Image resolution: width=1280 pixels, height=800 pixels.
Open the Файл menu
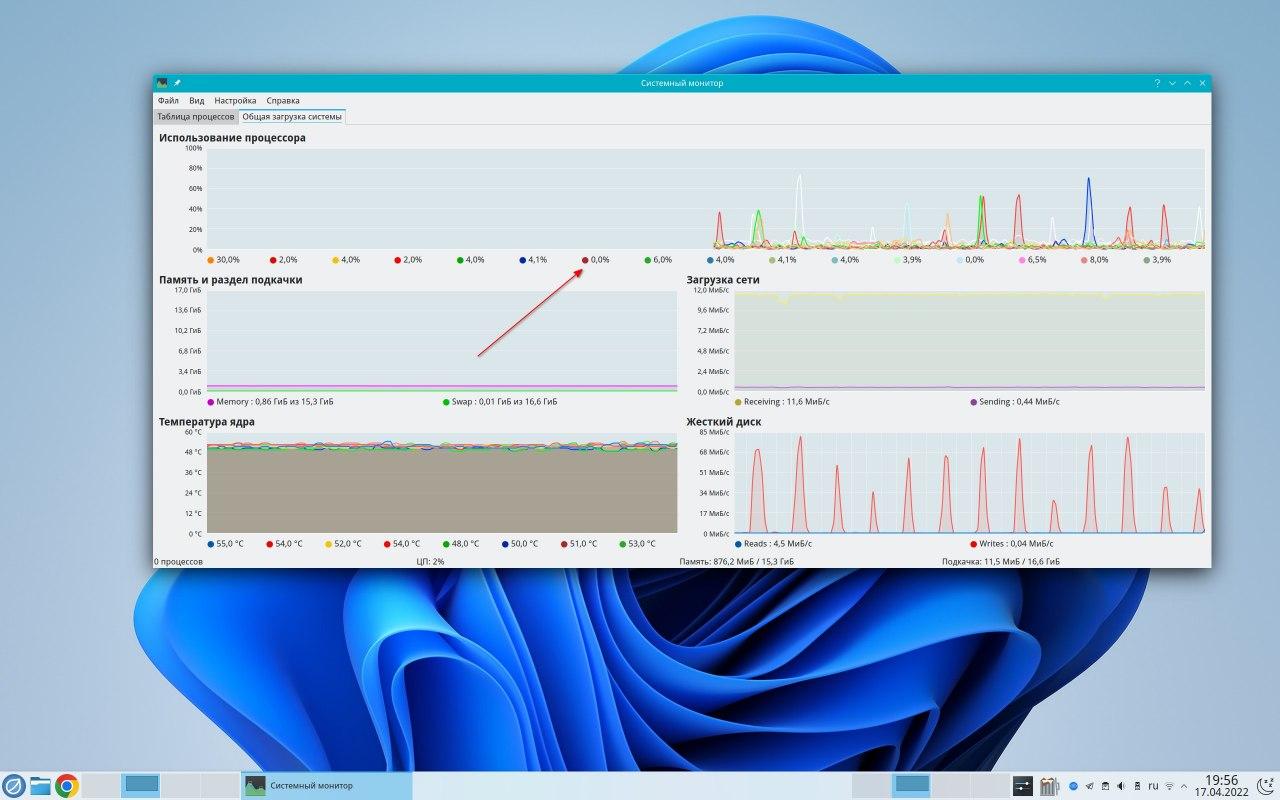click(x=167, y=101)
